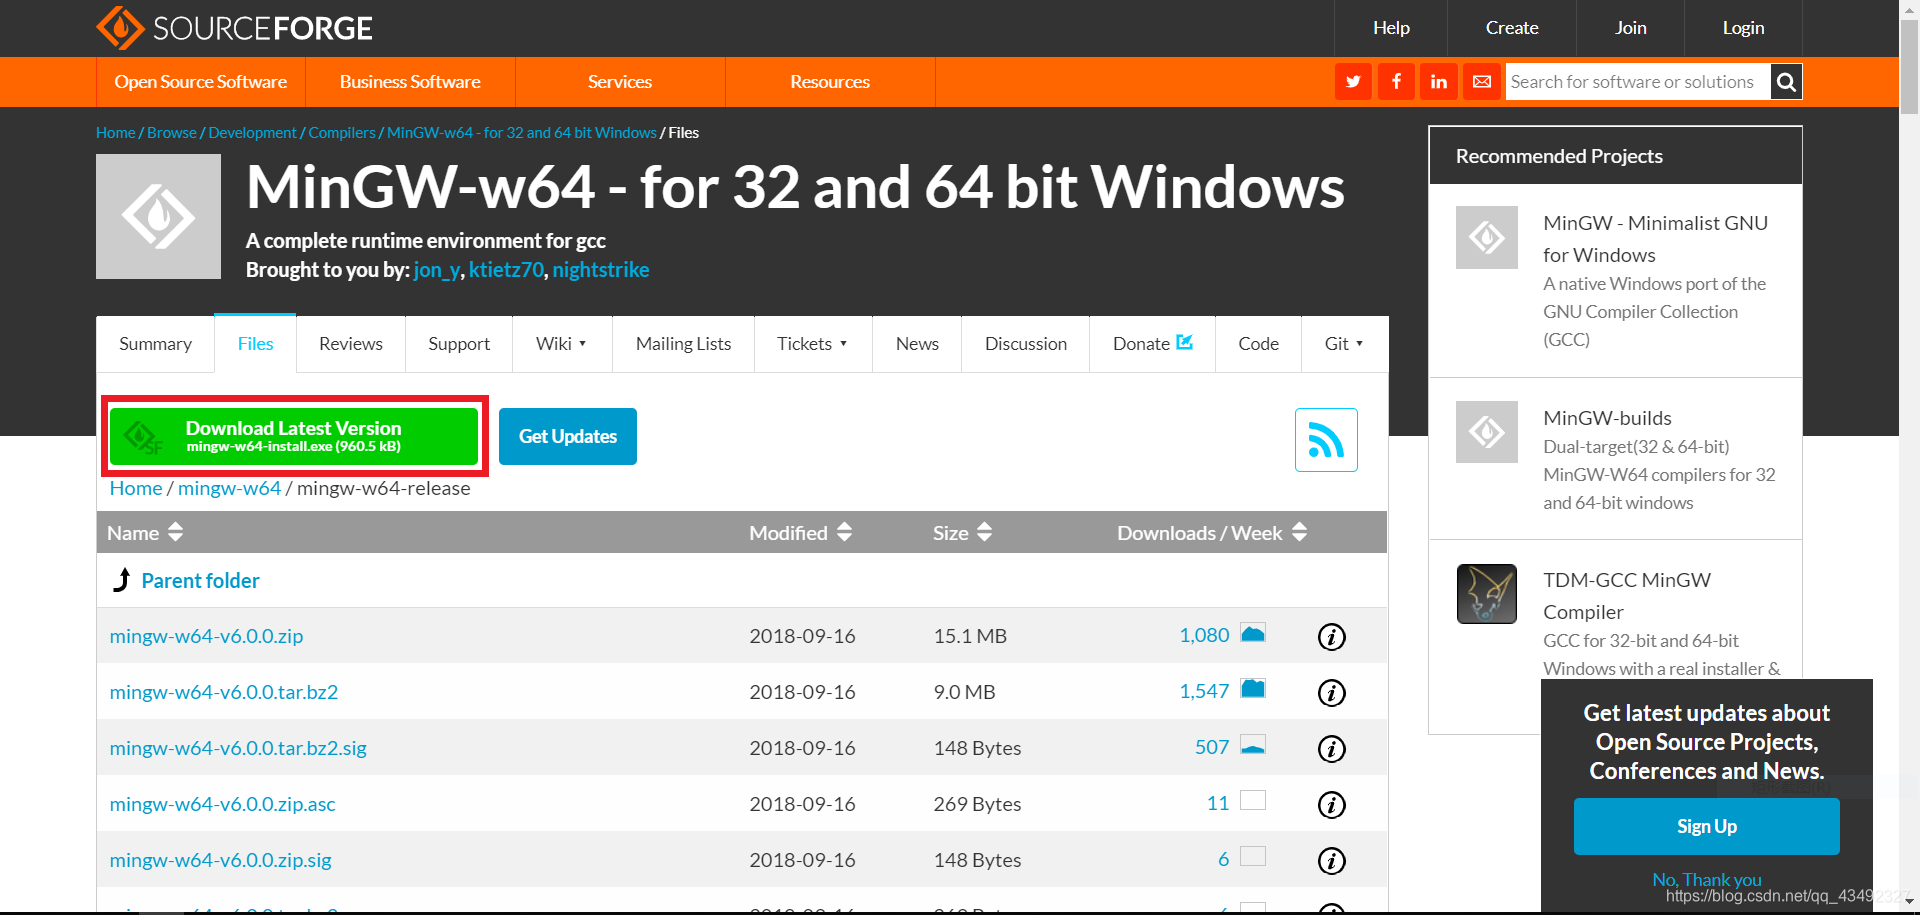Click Download Latest Version button
This screenshot has height=915, width=1920.
tap(294, 436)
